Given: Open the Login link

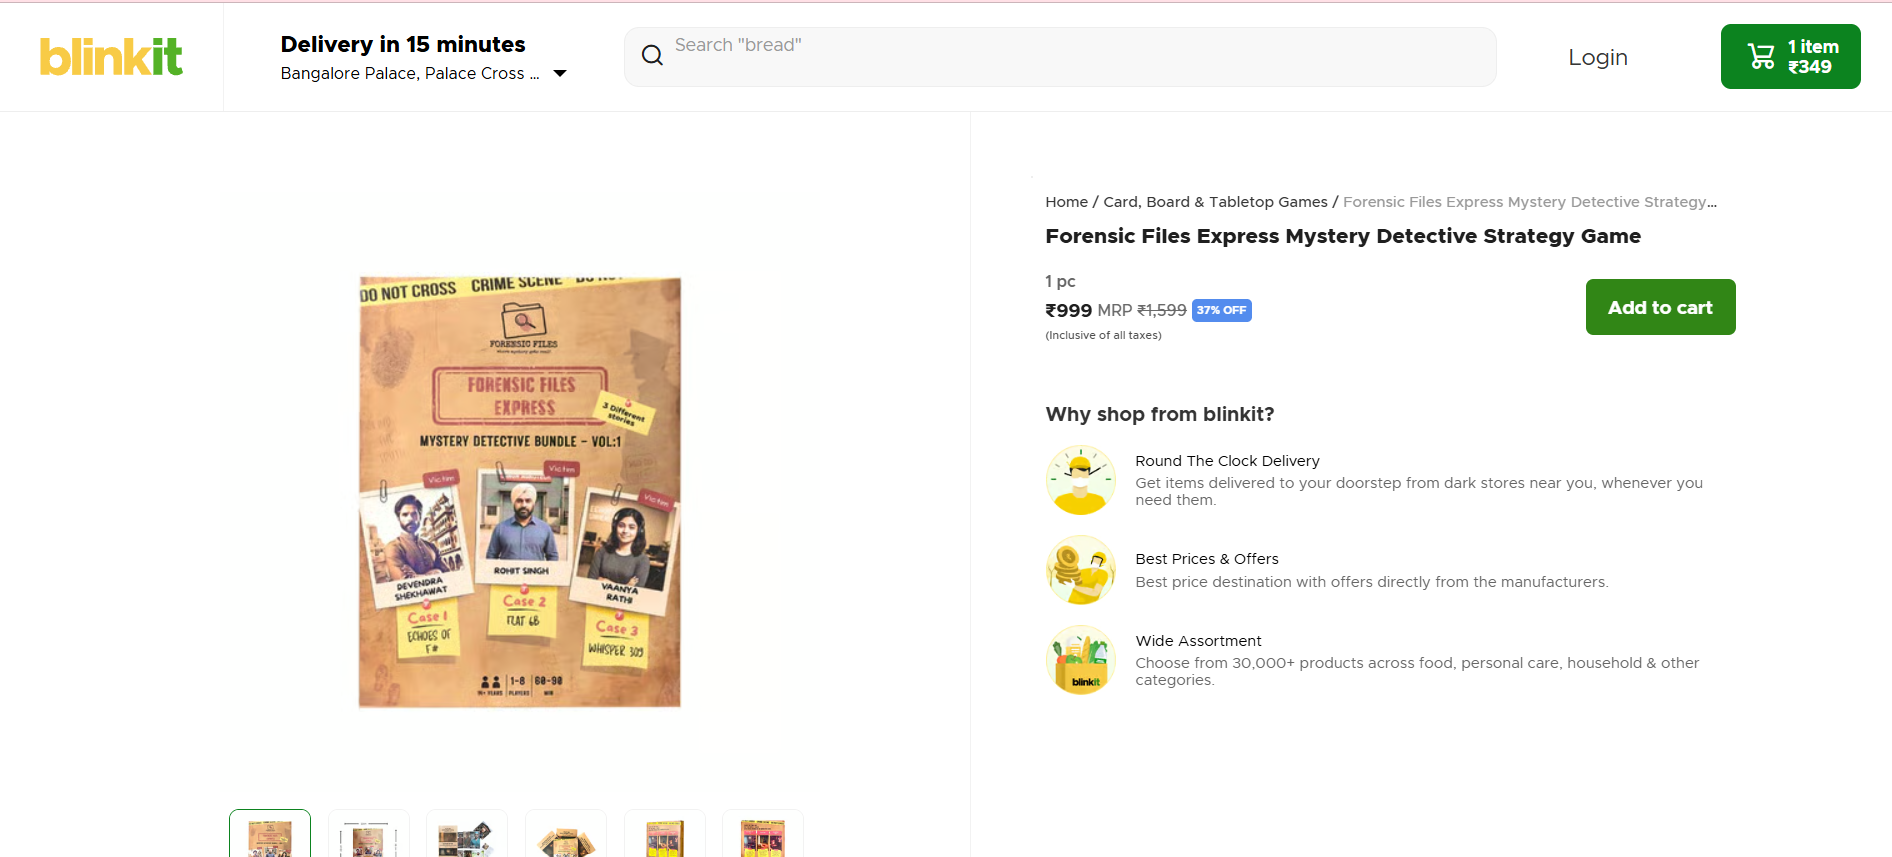Looking at the screenshot, I should click(x=1598, y=58).
